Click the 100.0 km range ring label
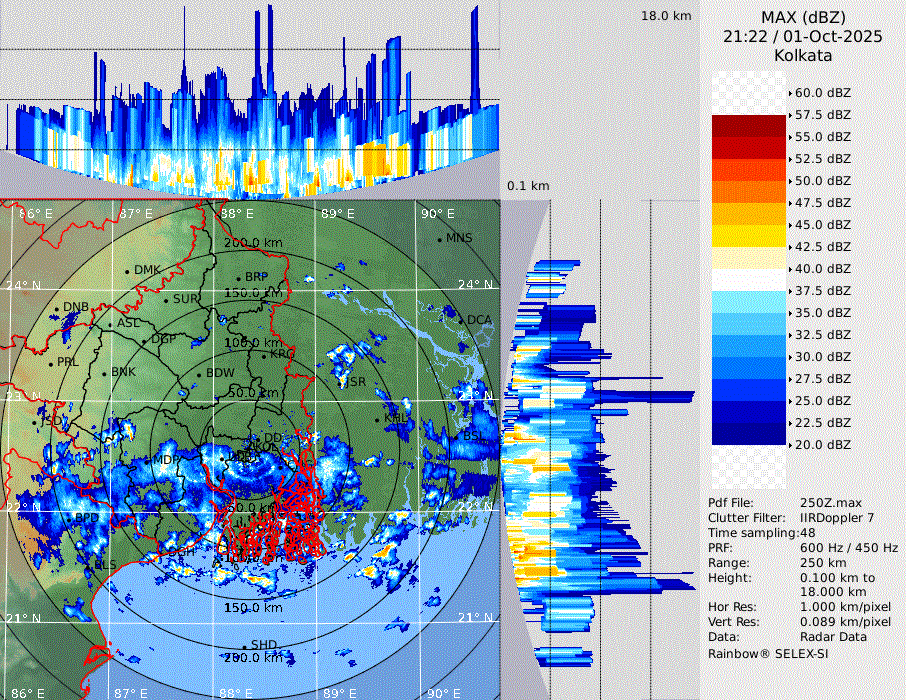Screen dimensions: 906x700 pyautogui.click(x=250, y=343)
